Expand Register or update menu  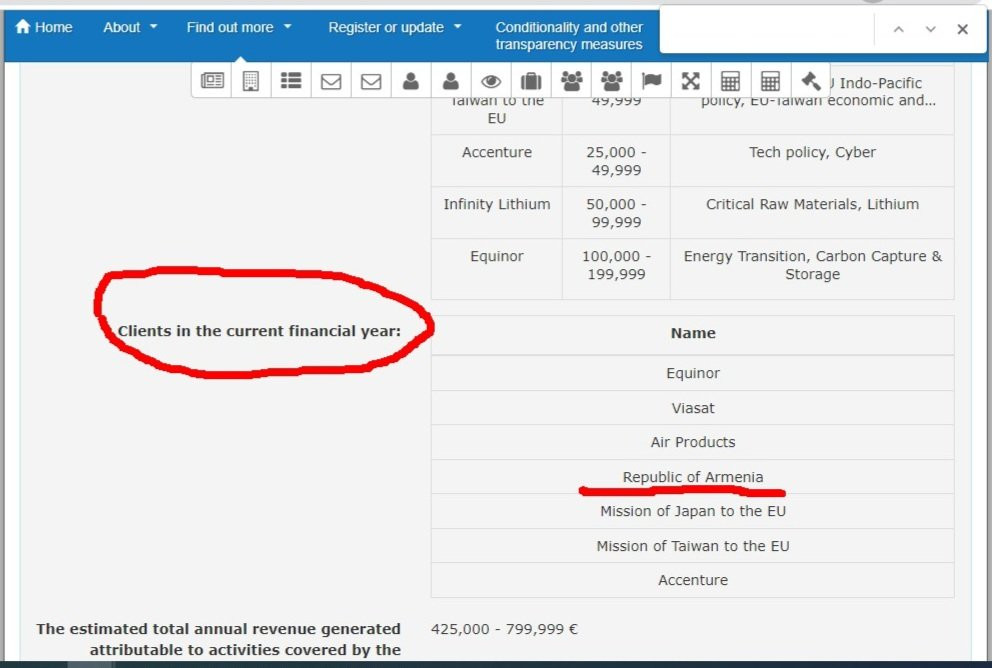click(395, 27)
